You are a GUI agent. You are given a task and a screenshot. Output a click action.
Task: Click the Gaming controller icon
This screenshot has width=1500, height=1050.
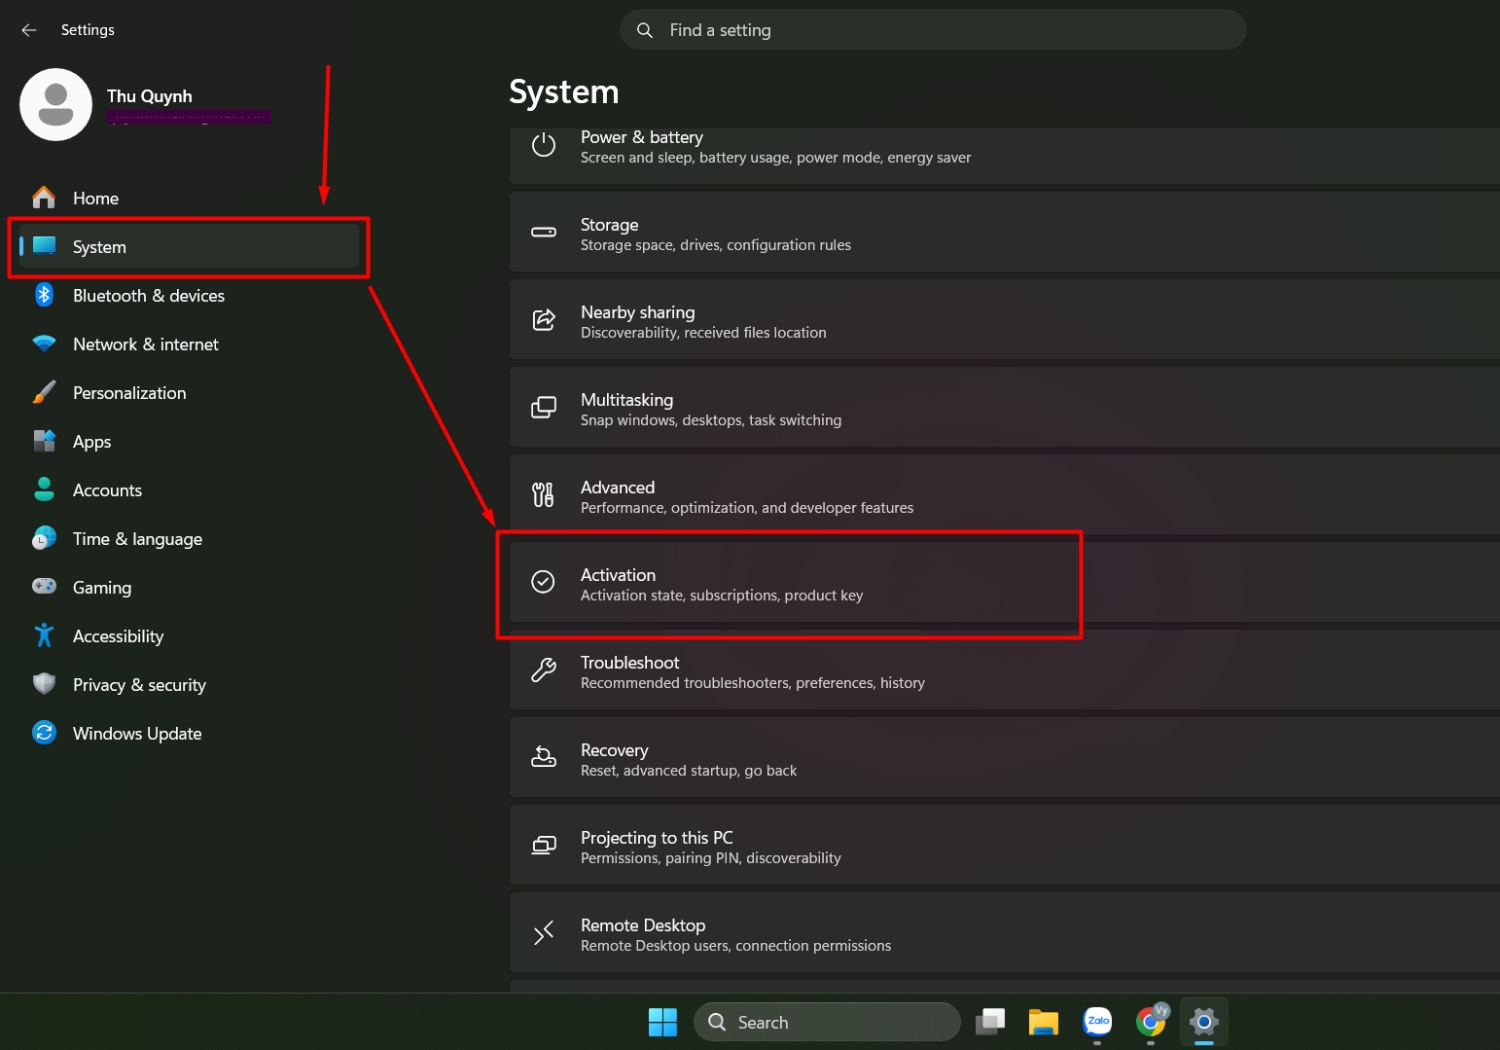(x=44, y=586)
